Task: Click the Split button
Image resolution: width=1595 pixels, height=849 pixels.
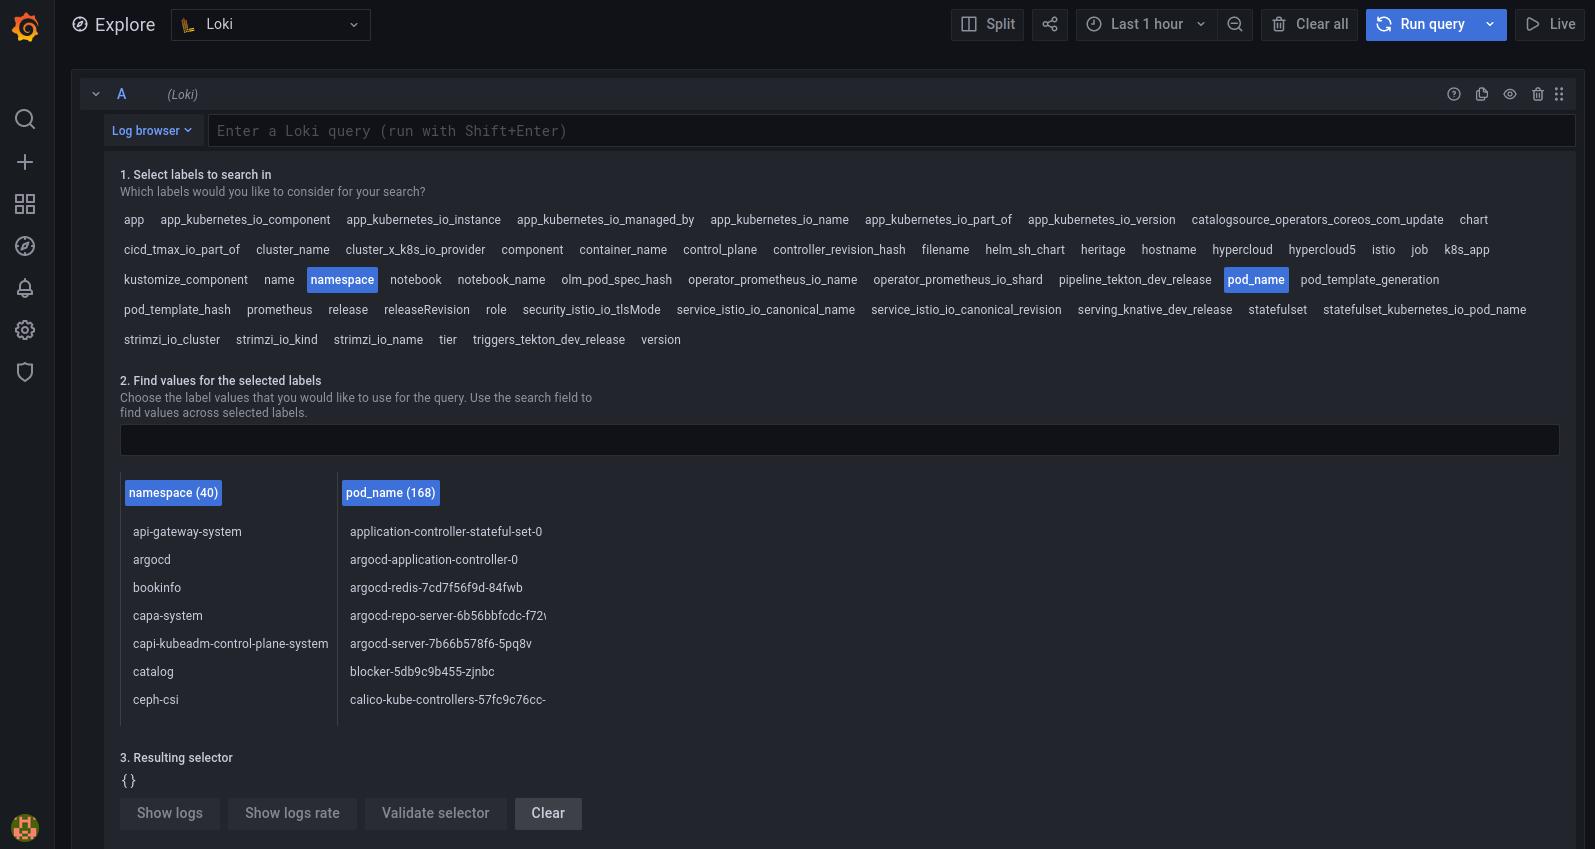Action: 988,24
